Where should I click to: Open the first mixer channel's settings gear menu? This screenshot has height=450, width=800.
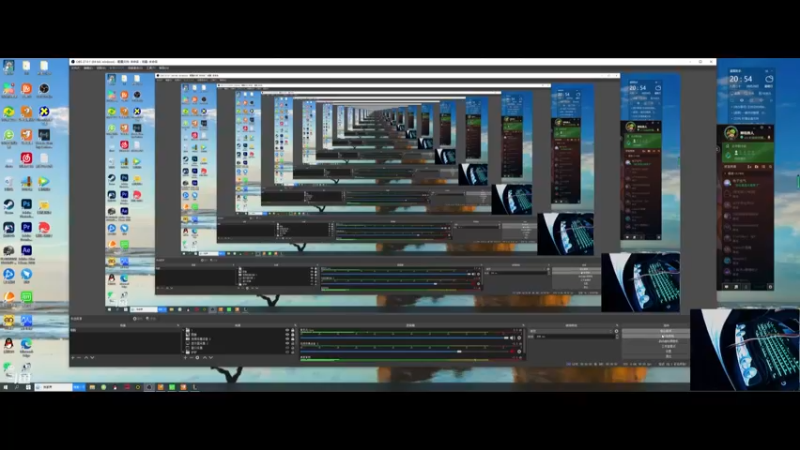pyautogui.click(x=519, y=338)
